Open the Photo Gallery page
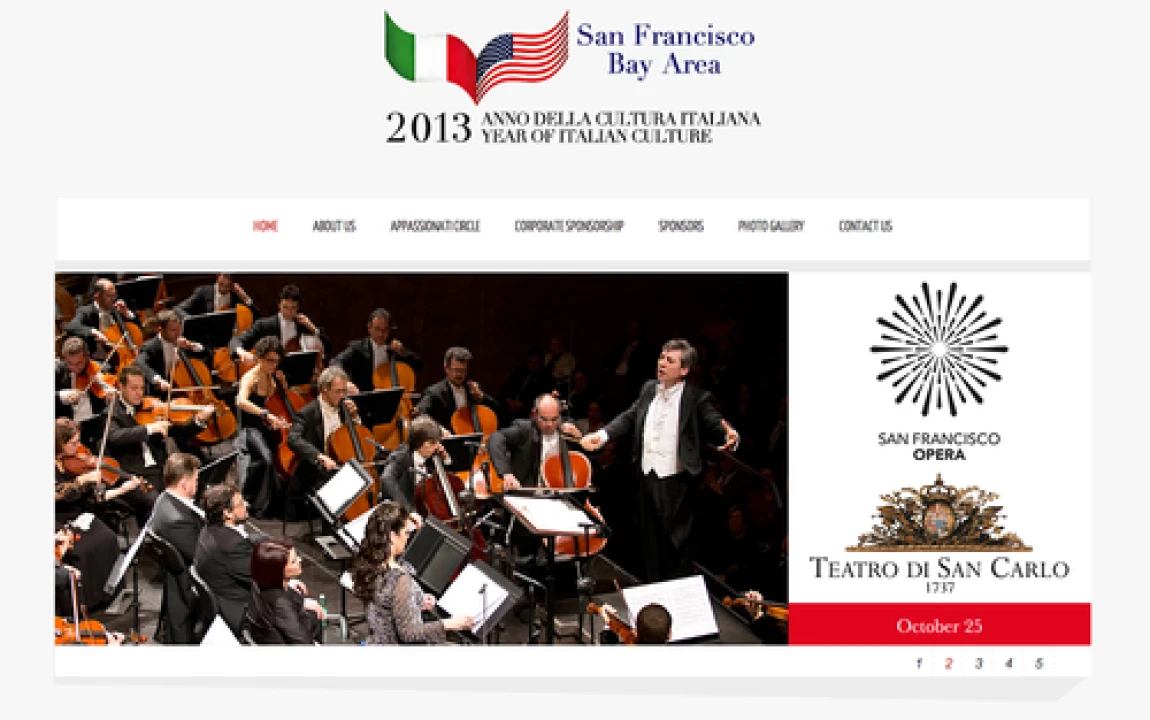 [771, 226]
